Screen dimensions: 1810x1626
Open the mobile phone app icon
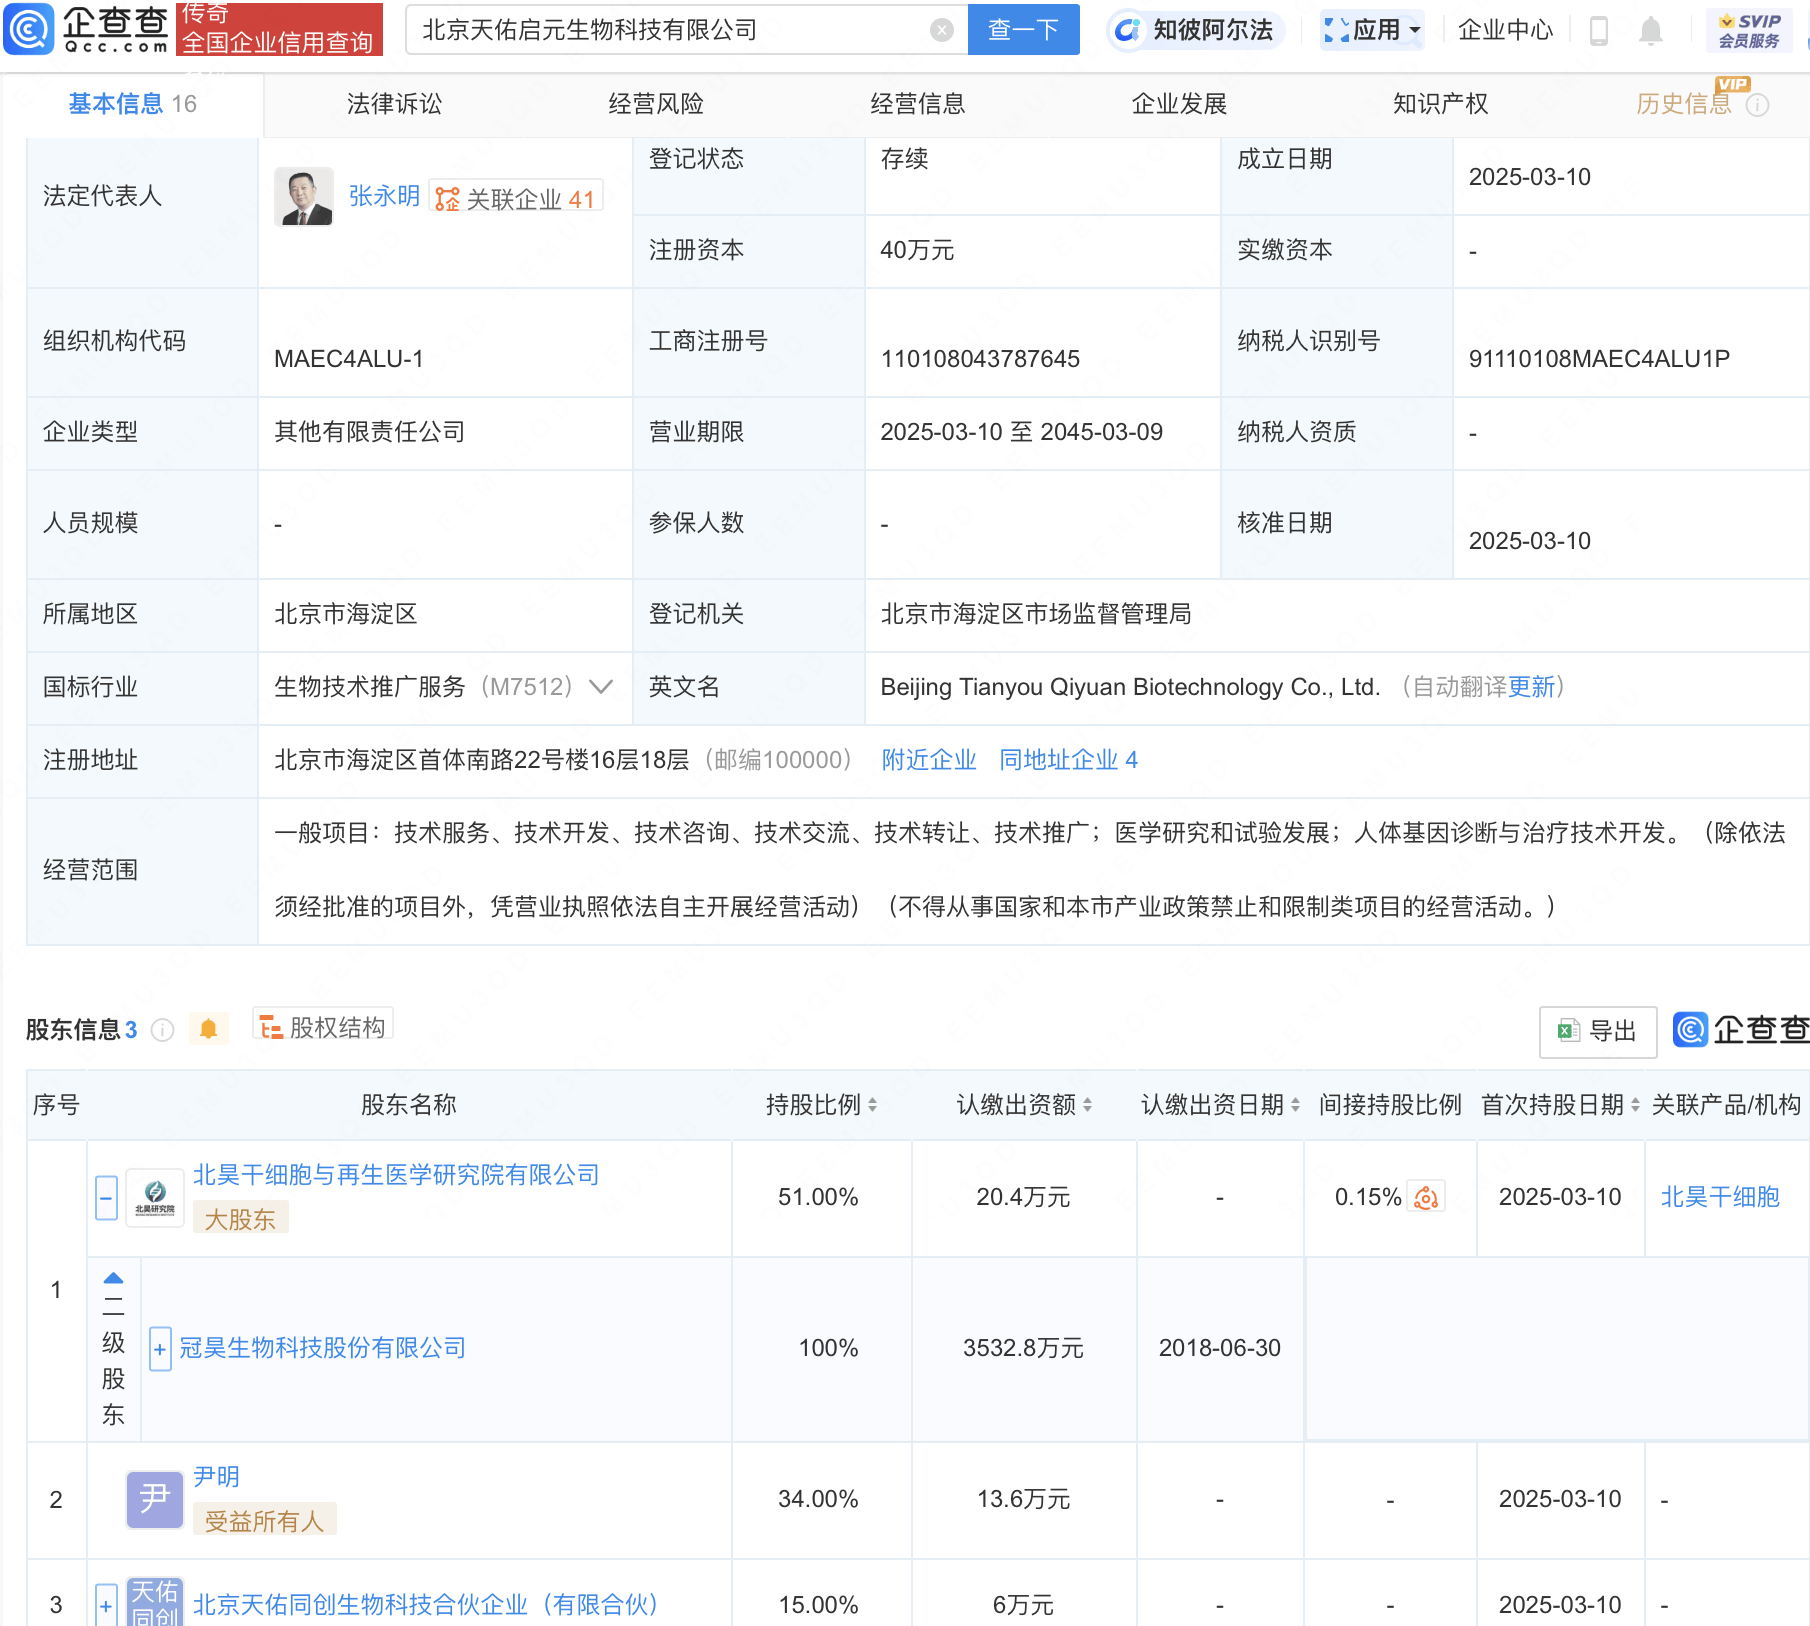pos(1598,31)
